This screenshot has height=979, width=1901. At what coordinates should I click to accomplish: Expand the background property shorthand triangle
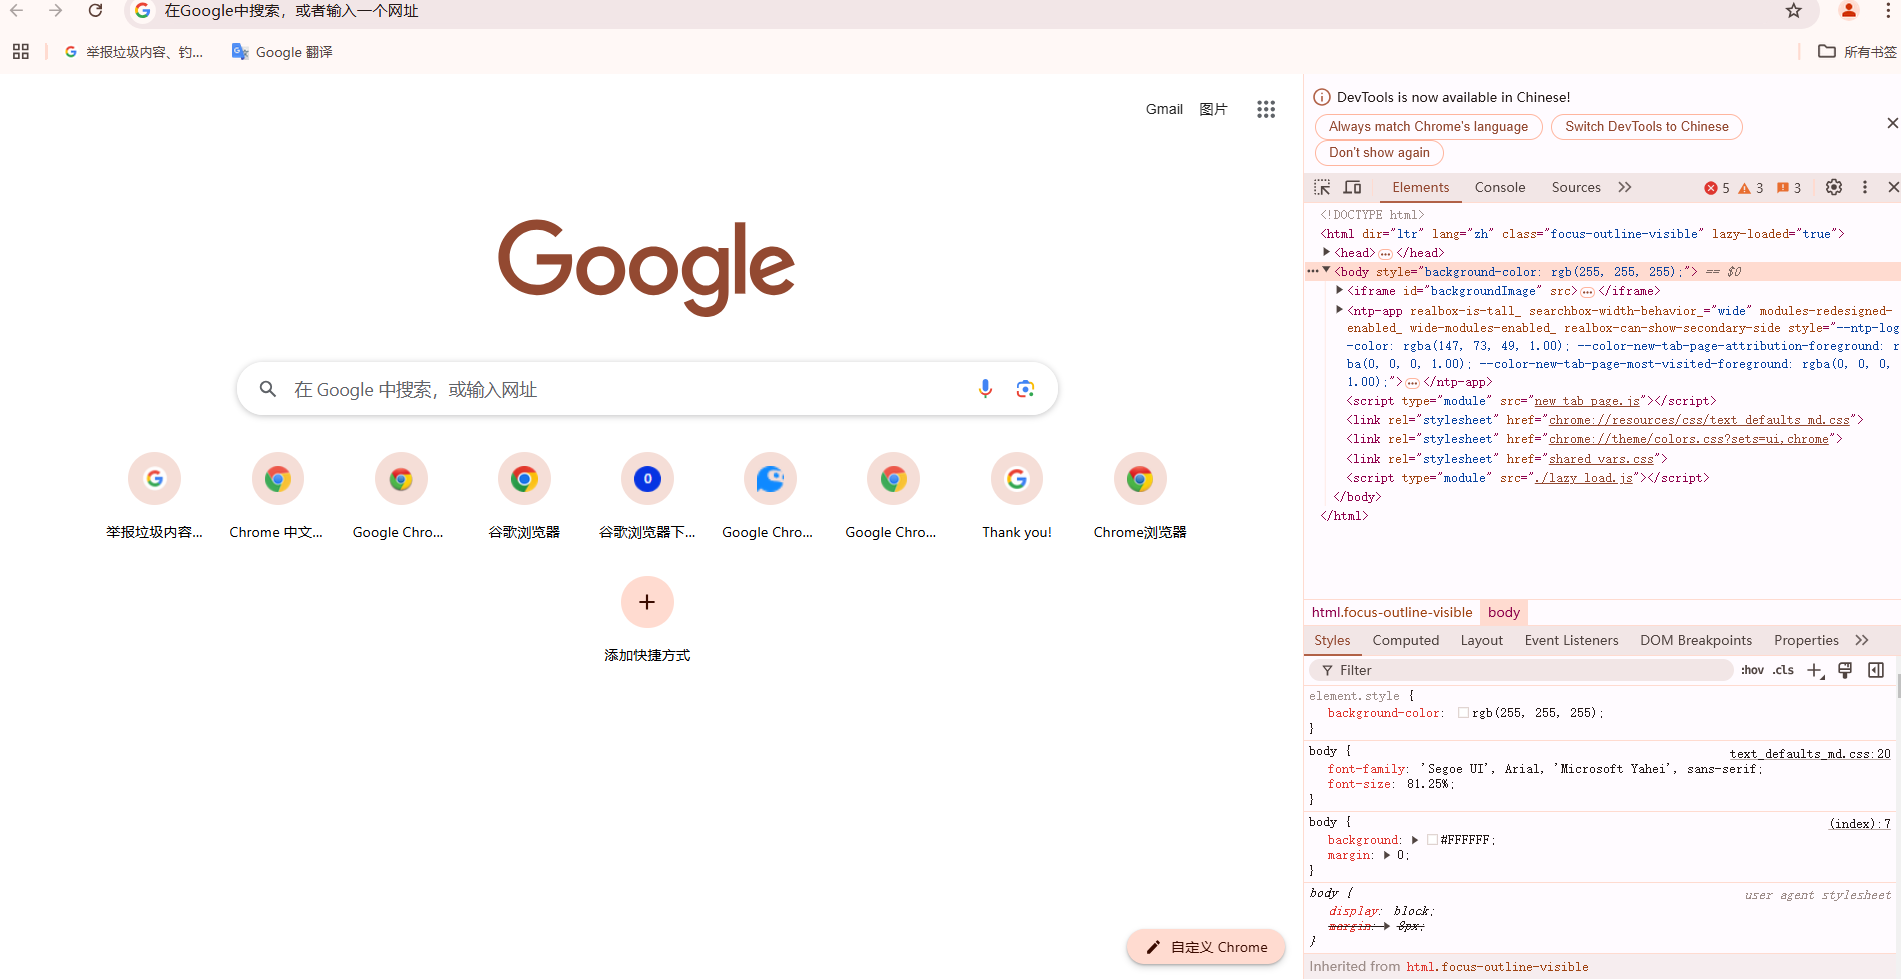point(1415,840)
